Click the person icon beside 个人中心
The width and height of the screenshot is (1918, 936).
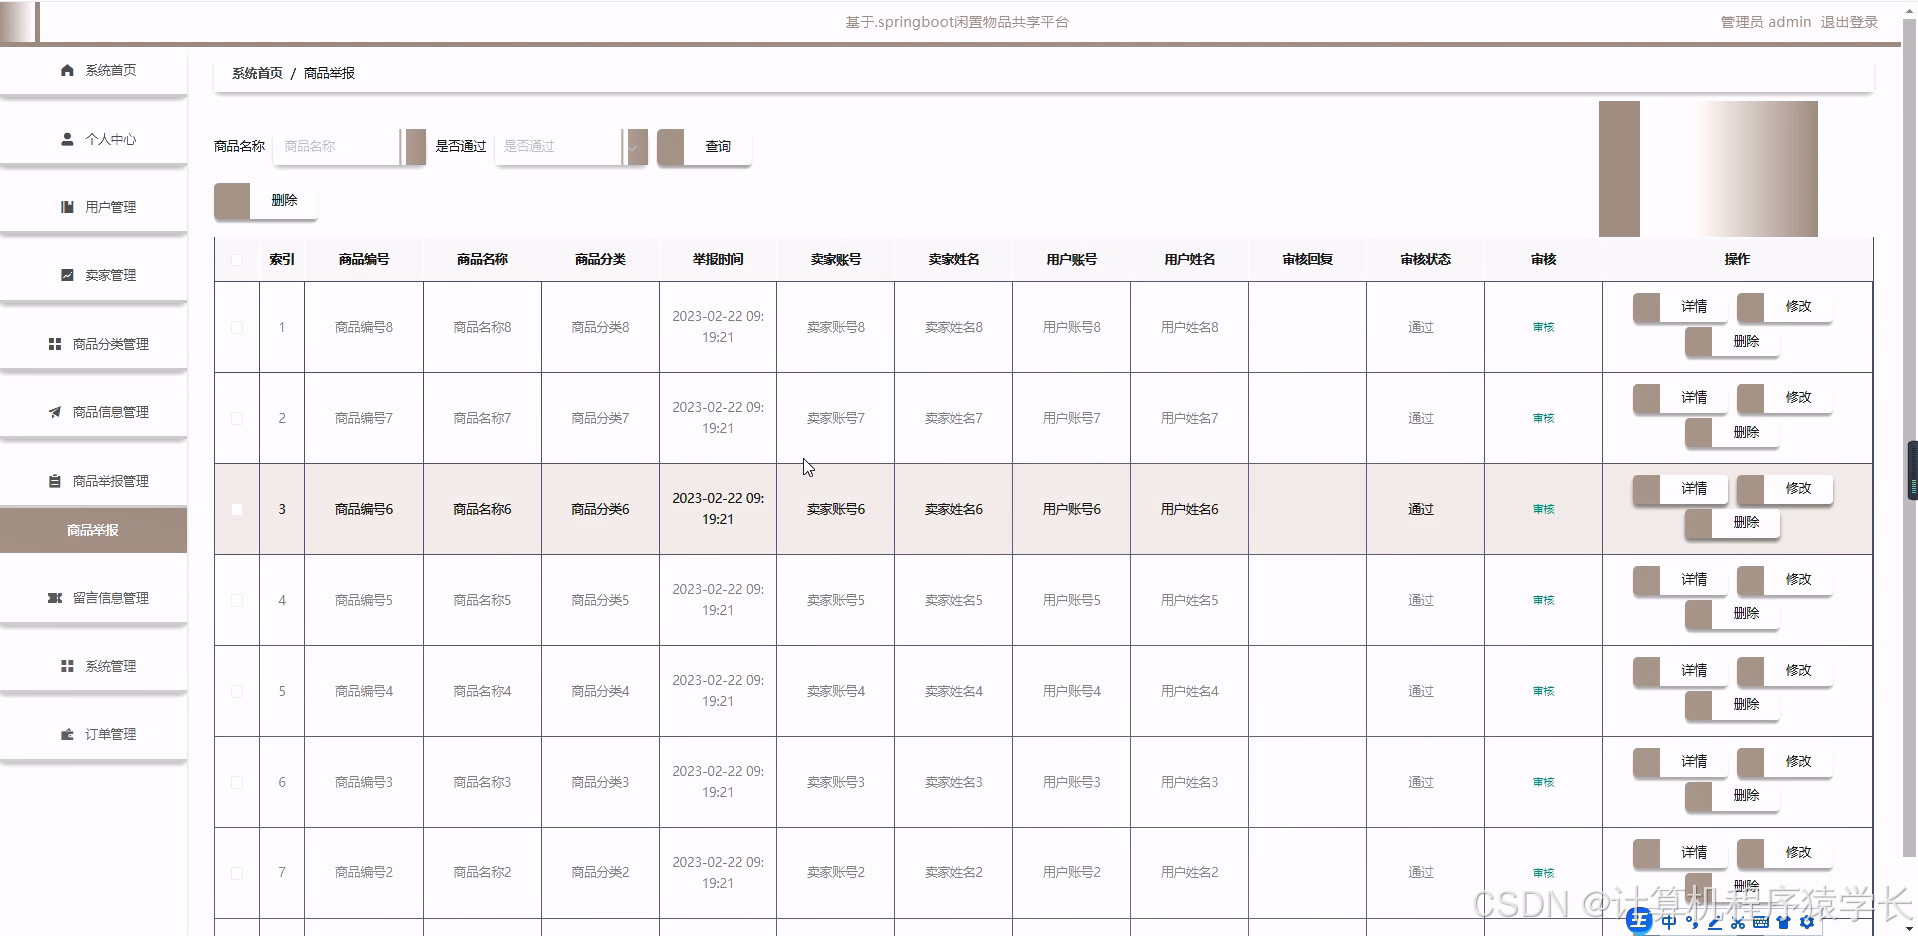pos(67,139)
